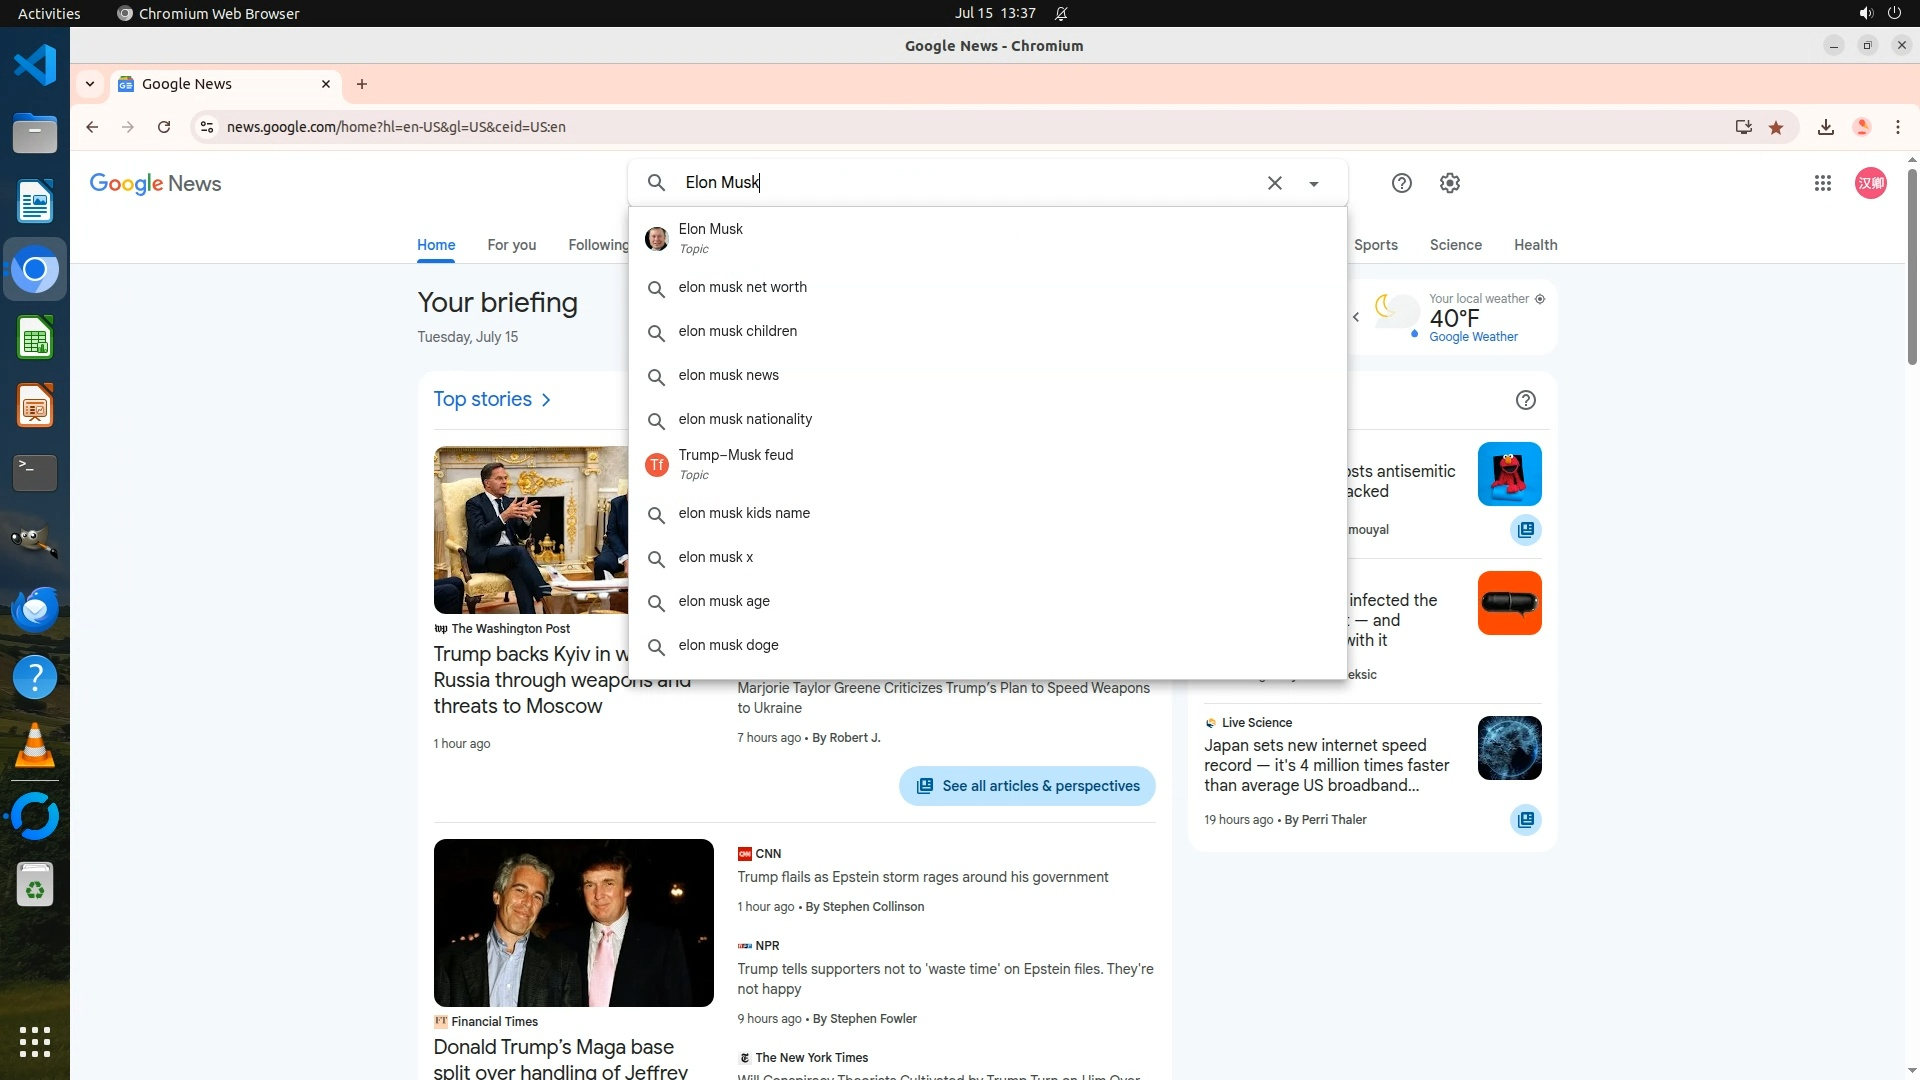
Task: Open the Google apps grid
Action: point(1822,183)
